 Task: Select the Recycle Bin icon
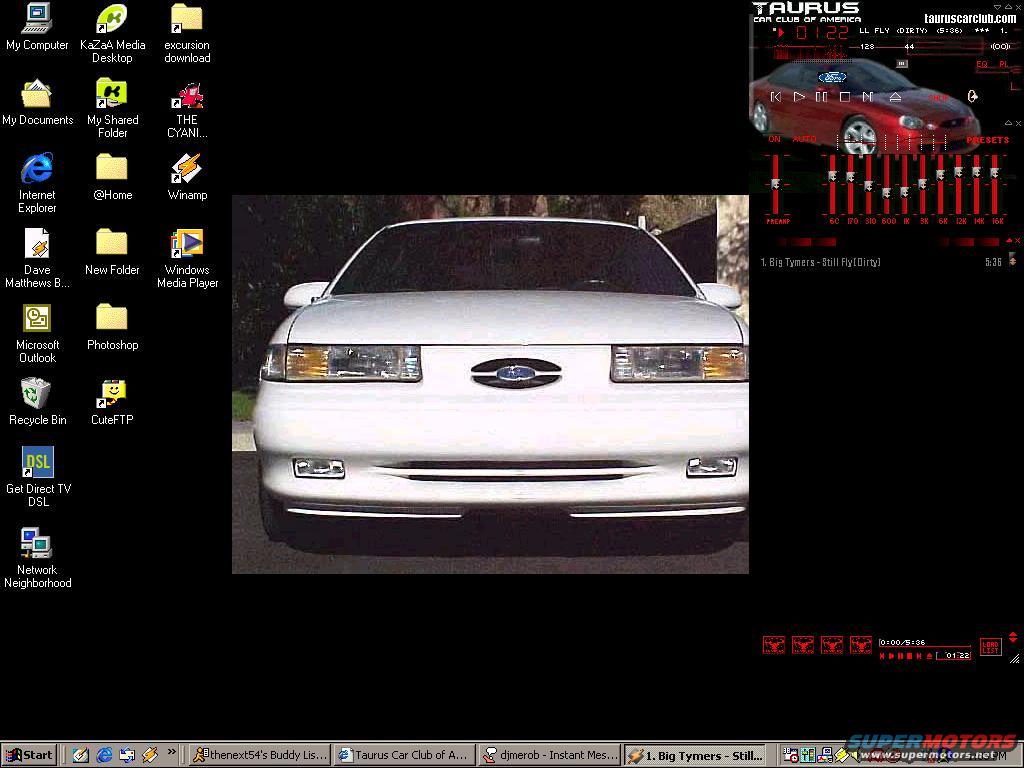[37, 393]
